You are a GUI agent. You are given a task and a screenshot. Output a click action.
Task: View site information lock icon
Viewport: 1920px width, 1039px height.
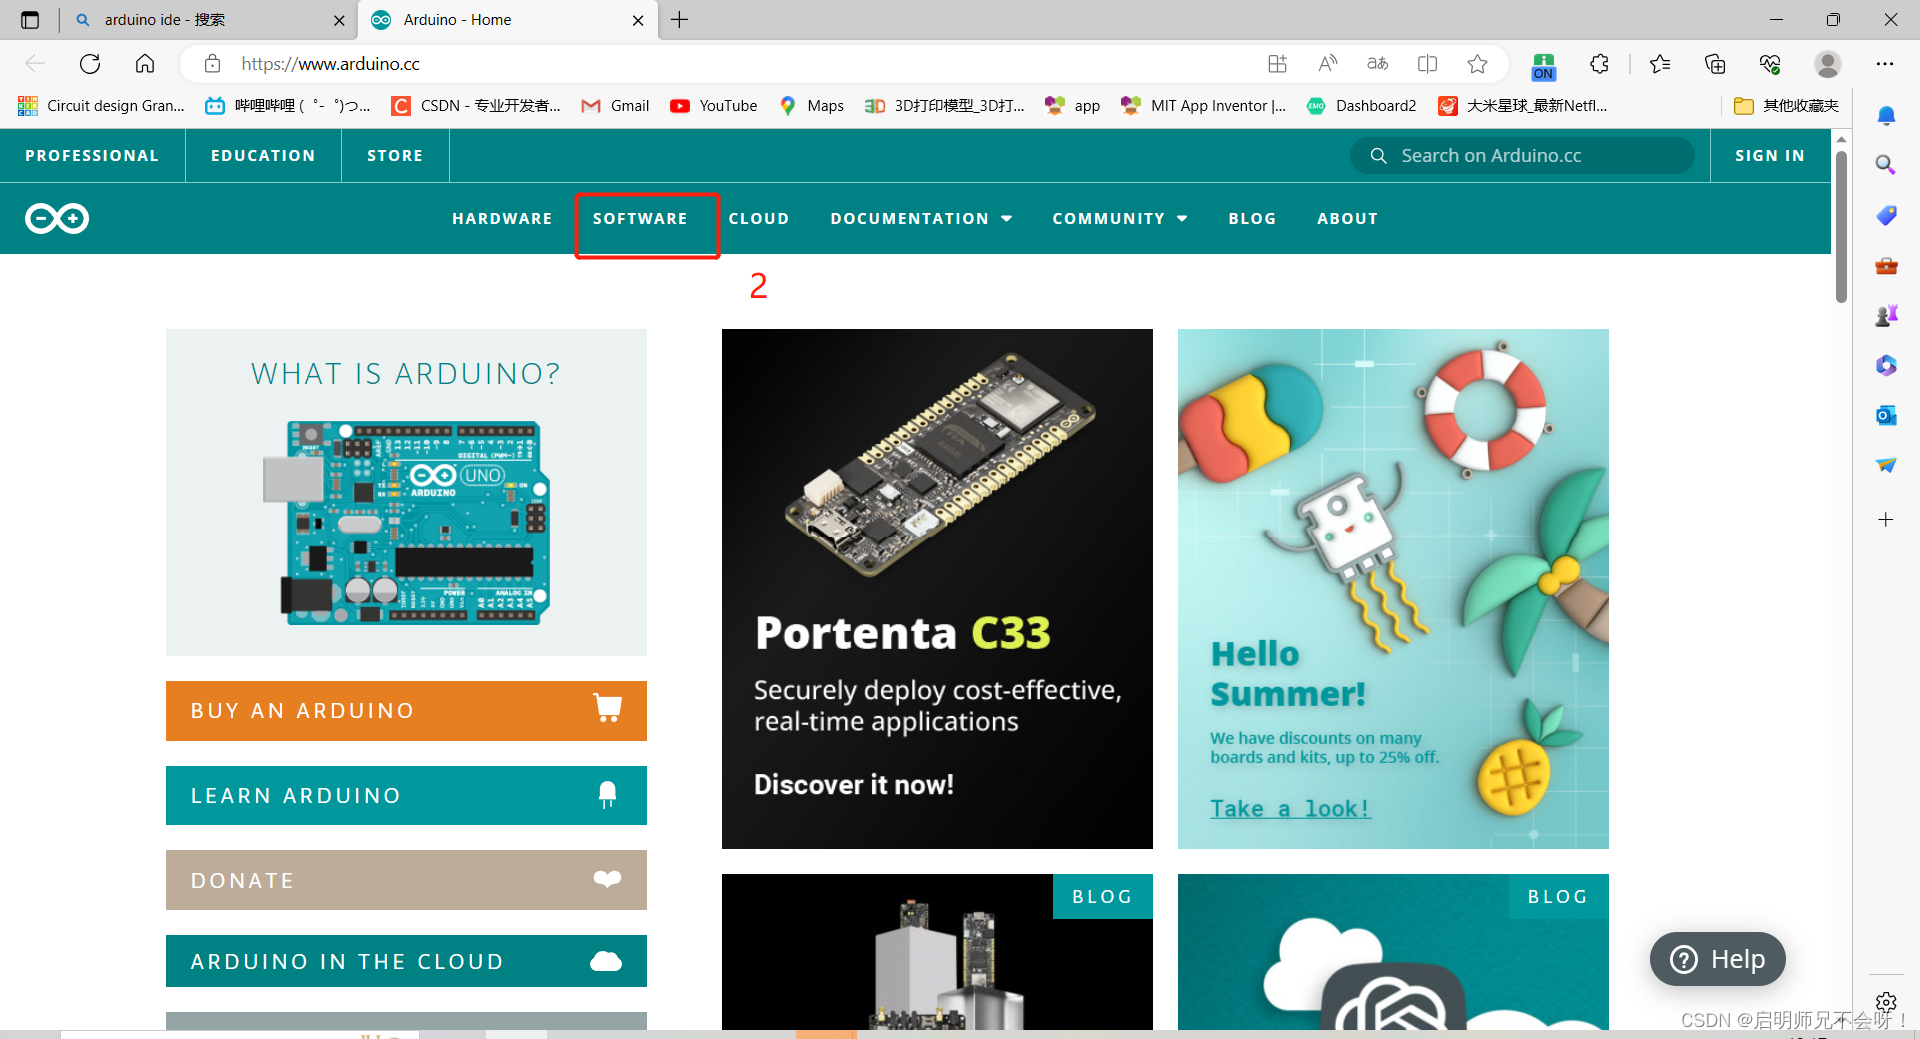tap(212, 64)
